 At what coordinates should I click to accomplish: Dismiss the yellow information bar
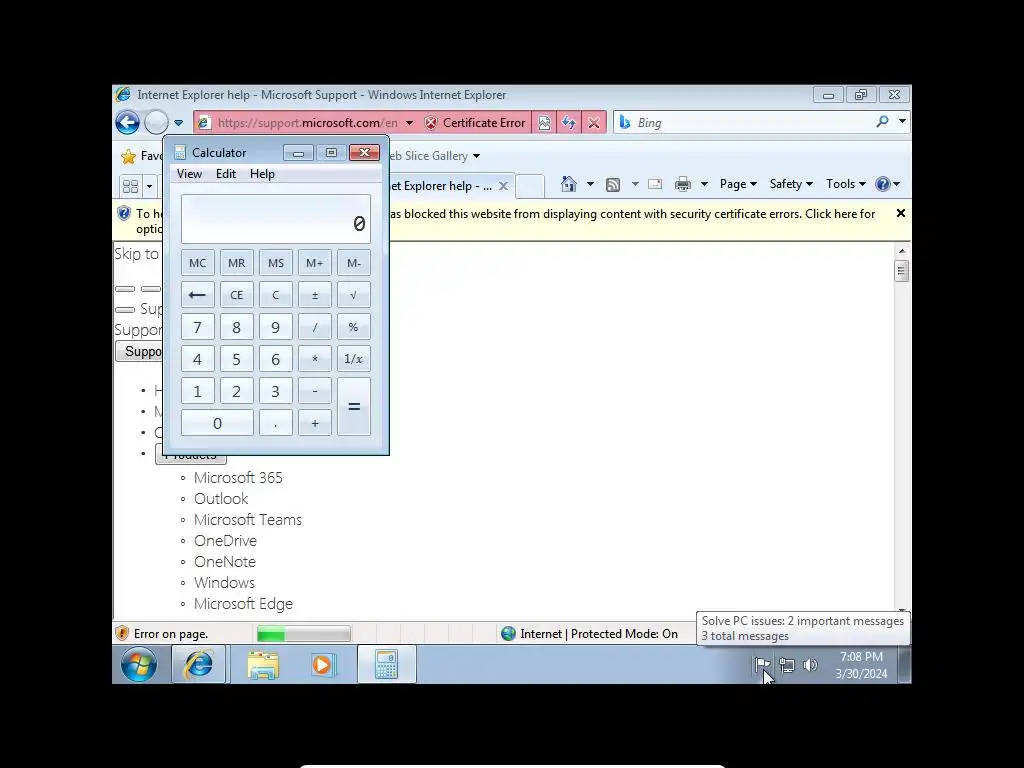tap(901, 213)
